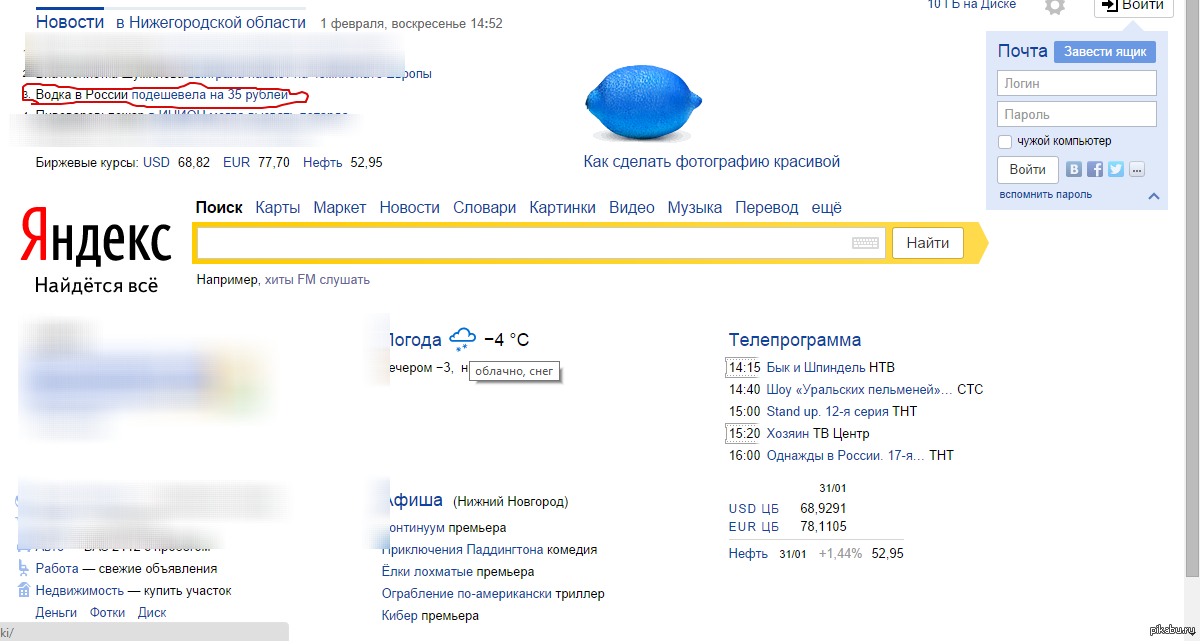
Task: Toggle the 'чужой компьютер' checkbox
Action: 1006,141
